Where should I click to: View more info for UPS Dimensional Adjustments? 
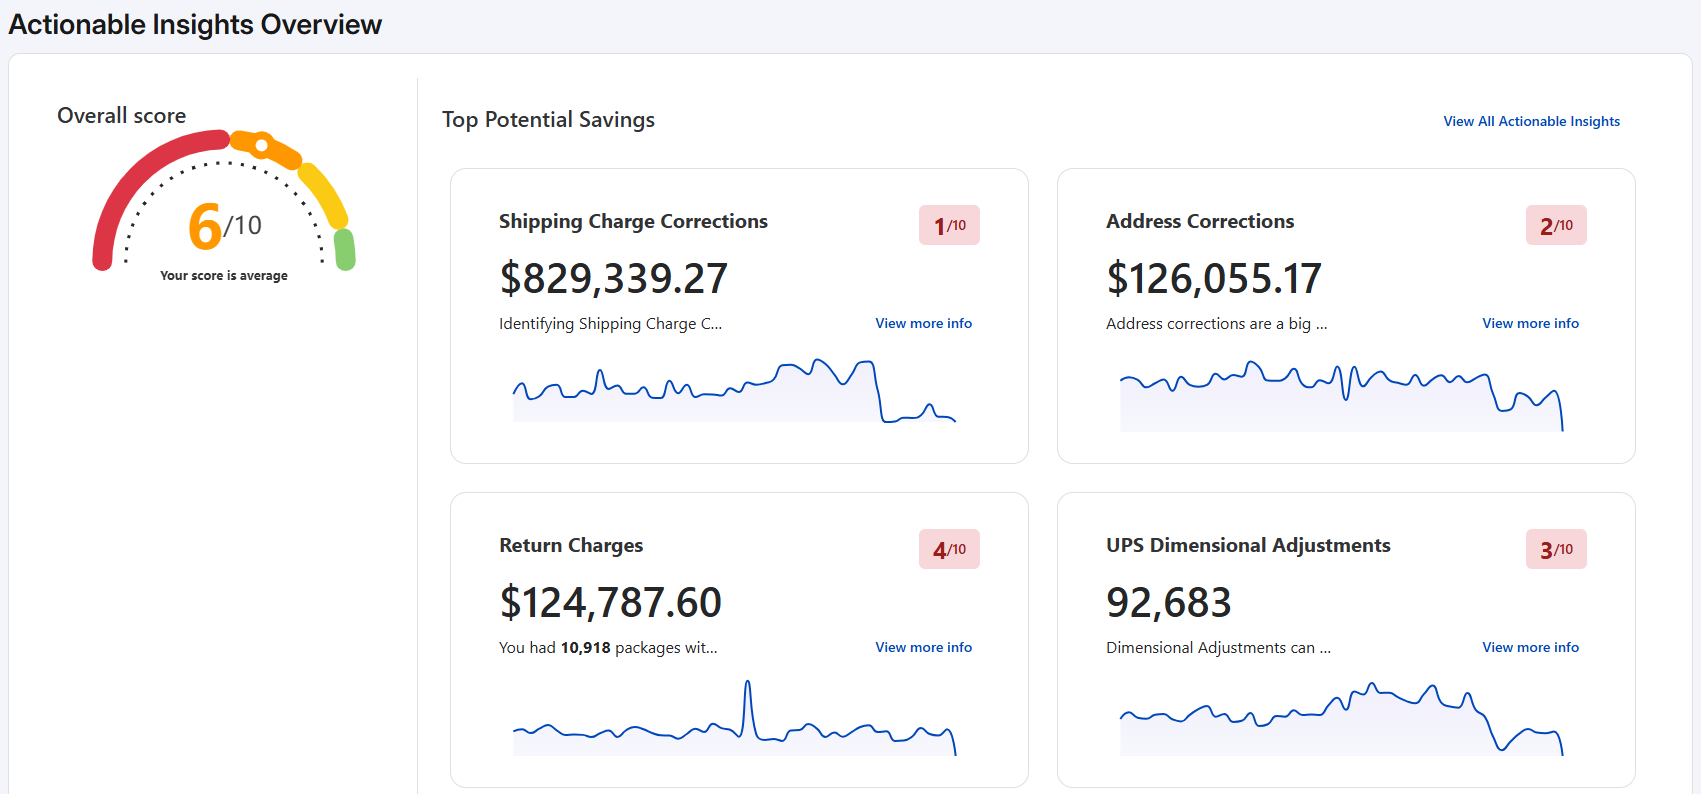pyautogui.click(x=1530, y=647)
